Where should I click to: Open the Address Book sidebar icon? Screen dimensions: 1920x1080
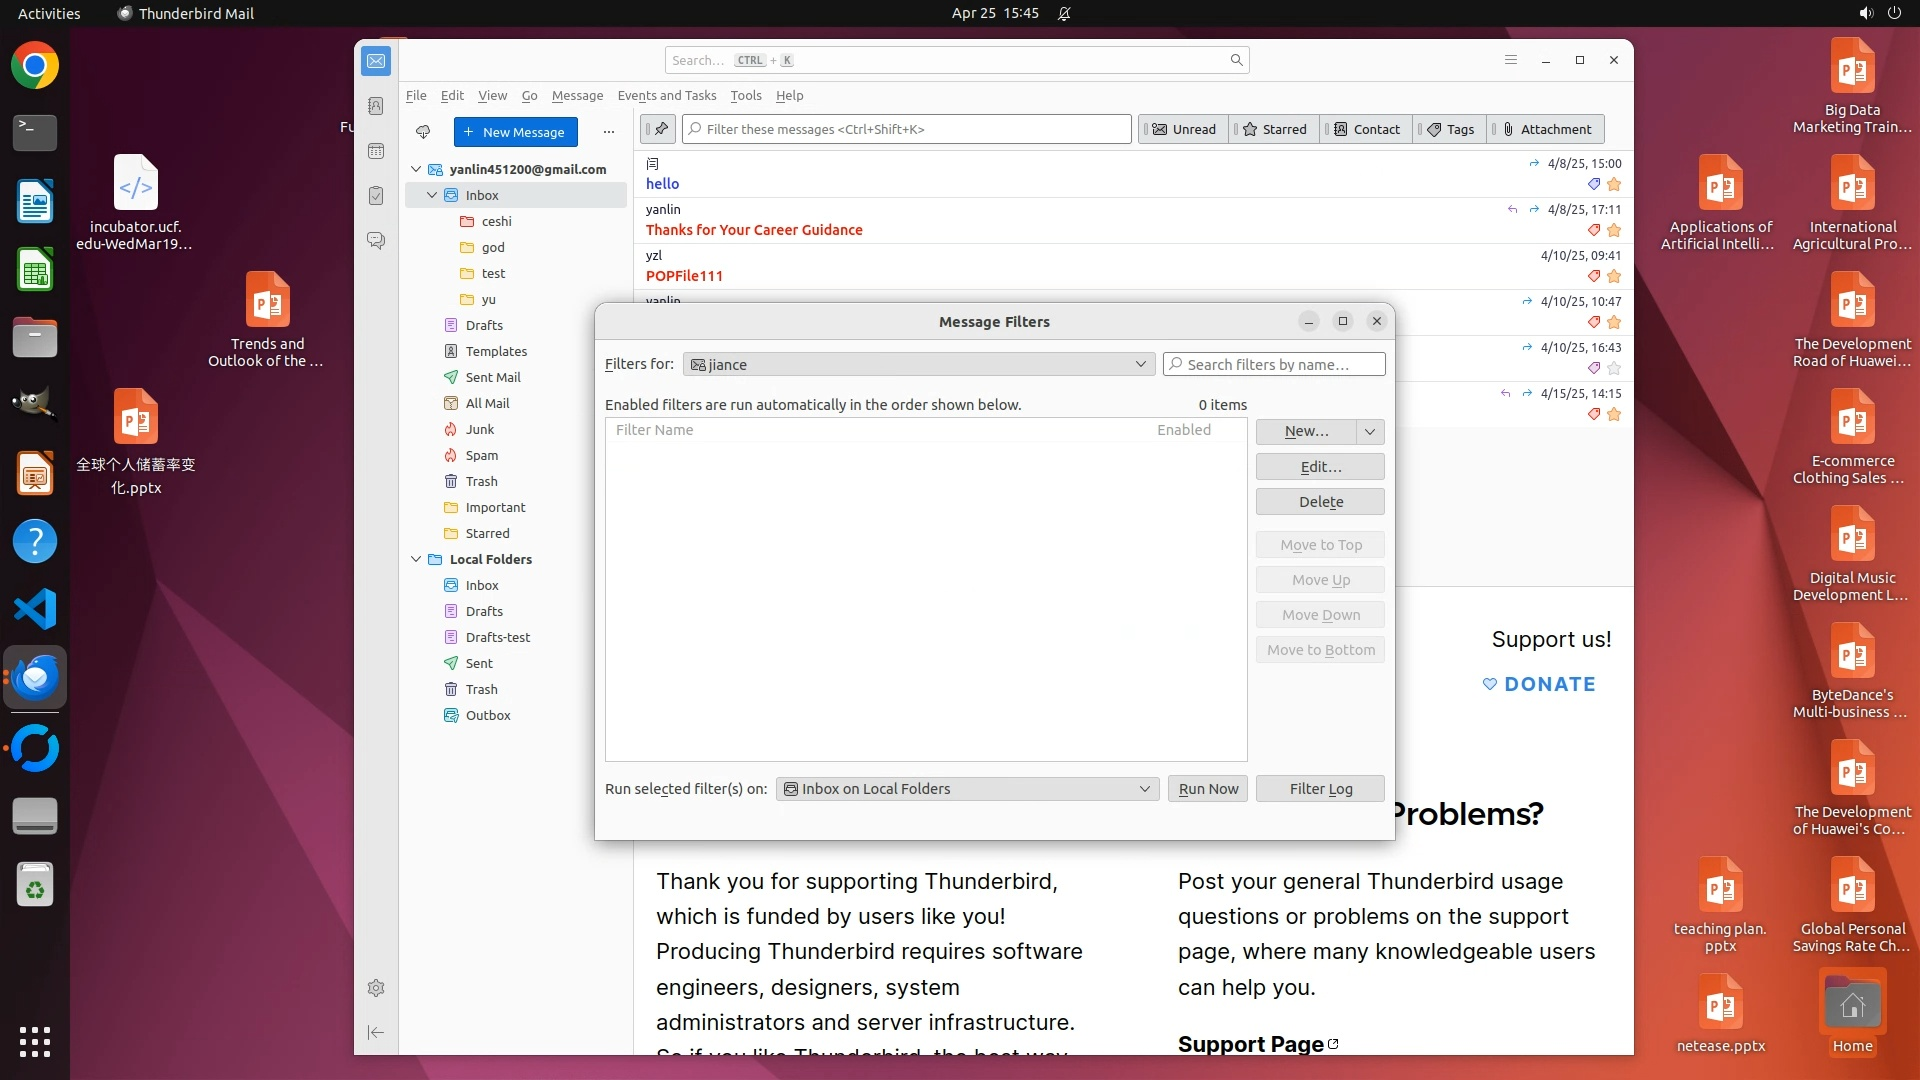click(376, 106)
